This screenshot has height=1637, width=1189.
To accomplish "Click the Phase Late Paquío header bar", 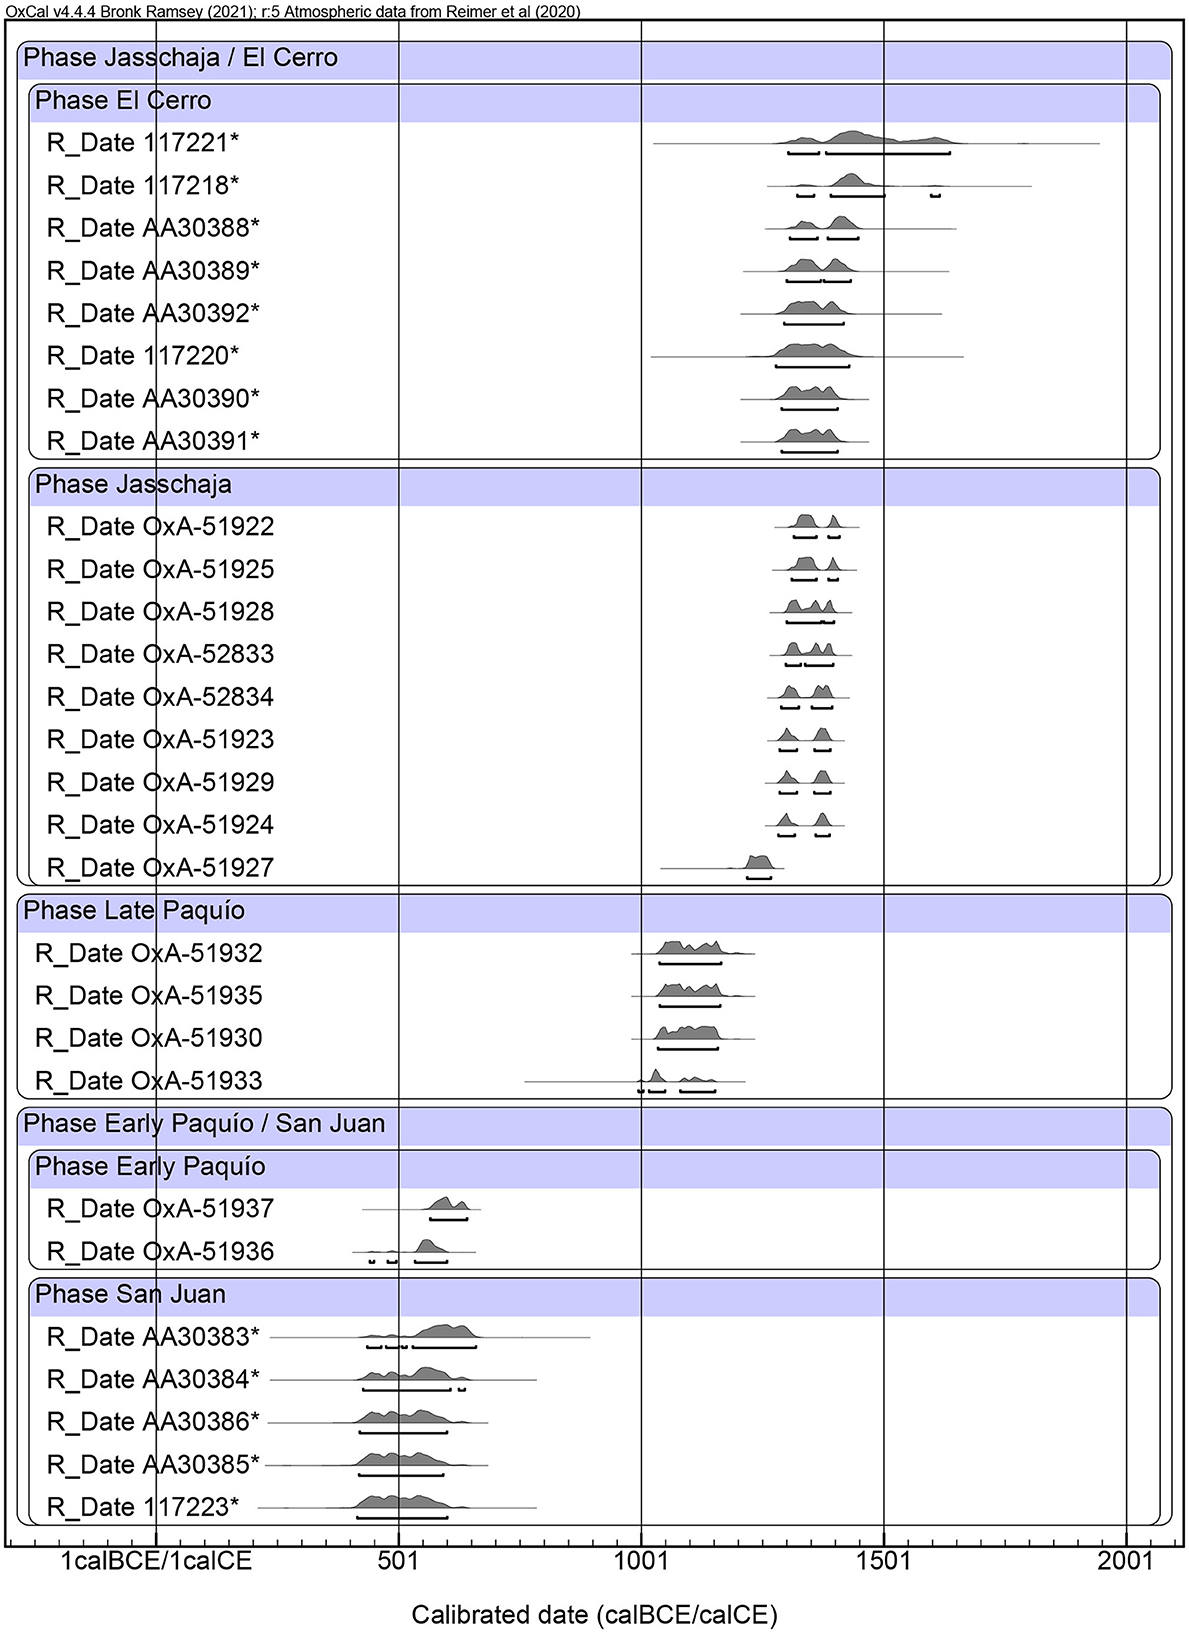I will 134,911.
